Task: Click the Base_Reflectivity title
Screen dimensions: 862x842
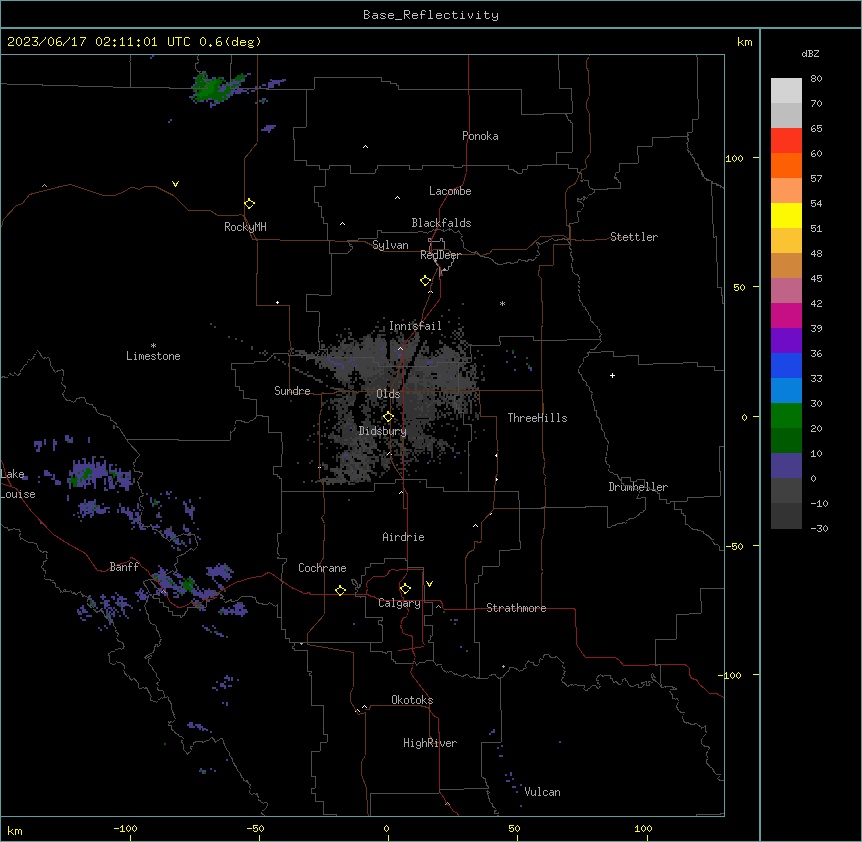Action: click(x=431, y=15)
